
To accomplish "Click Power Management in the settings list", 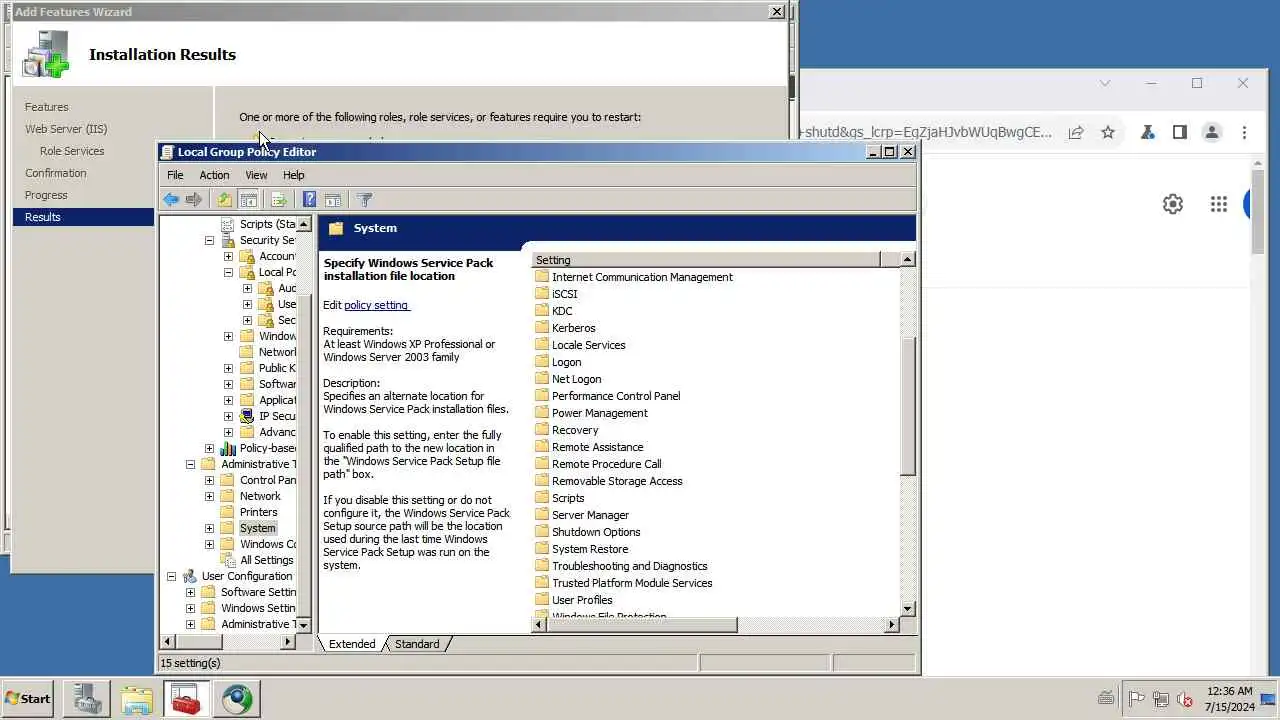I will pos(599,413).
